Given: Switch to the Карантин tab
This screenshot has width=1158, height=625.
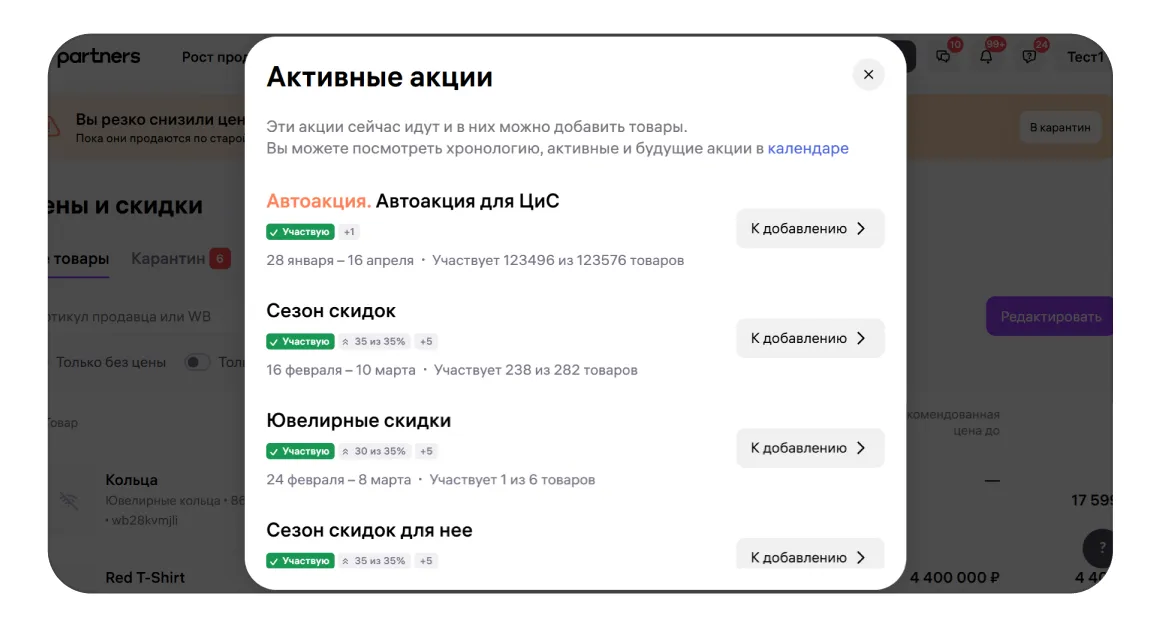Looking at the screenshot, I should coord(168,259).
